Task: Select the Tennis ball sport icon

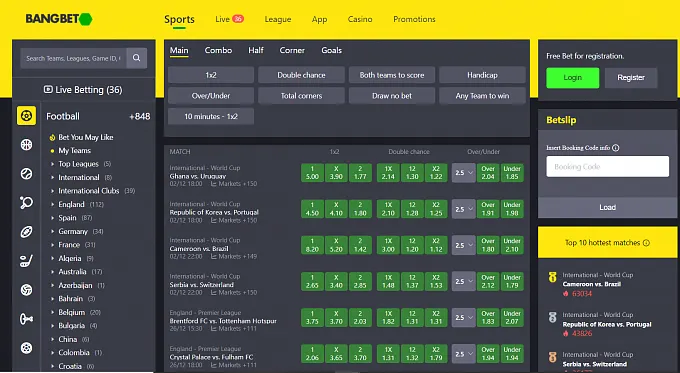Action: pyautogui.click(x=26, y=174)
